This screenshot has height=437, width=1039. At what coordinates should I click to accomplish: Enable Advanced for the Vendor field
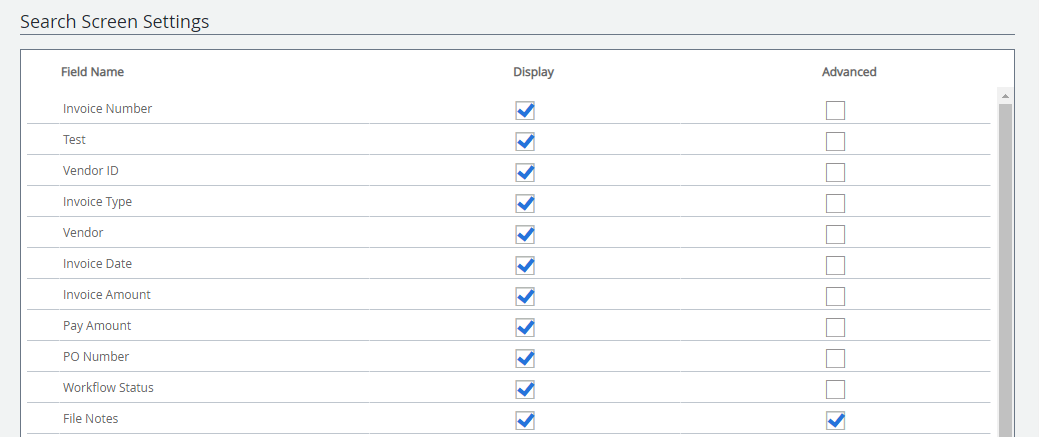point(835,234)
